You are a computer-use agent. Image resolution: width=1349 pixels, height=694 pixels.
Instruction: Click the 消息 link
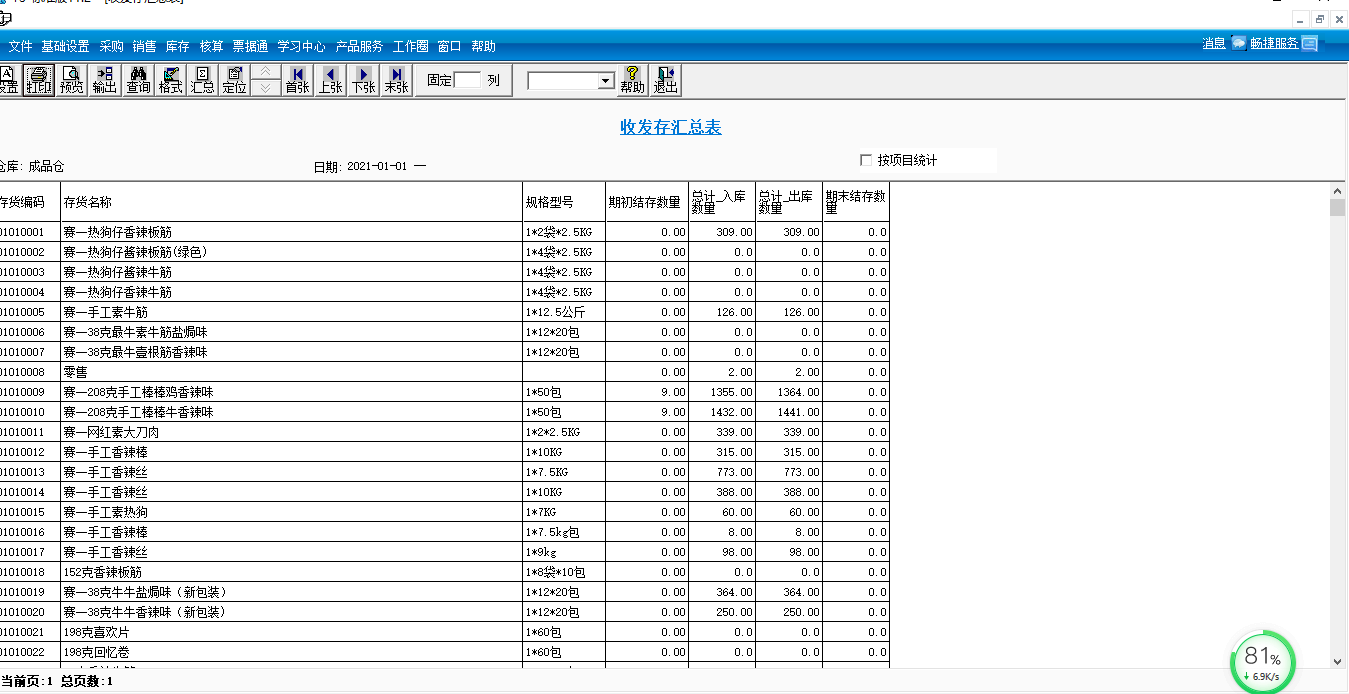(1214, 43)
